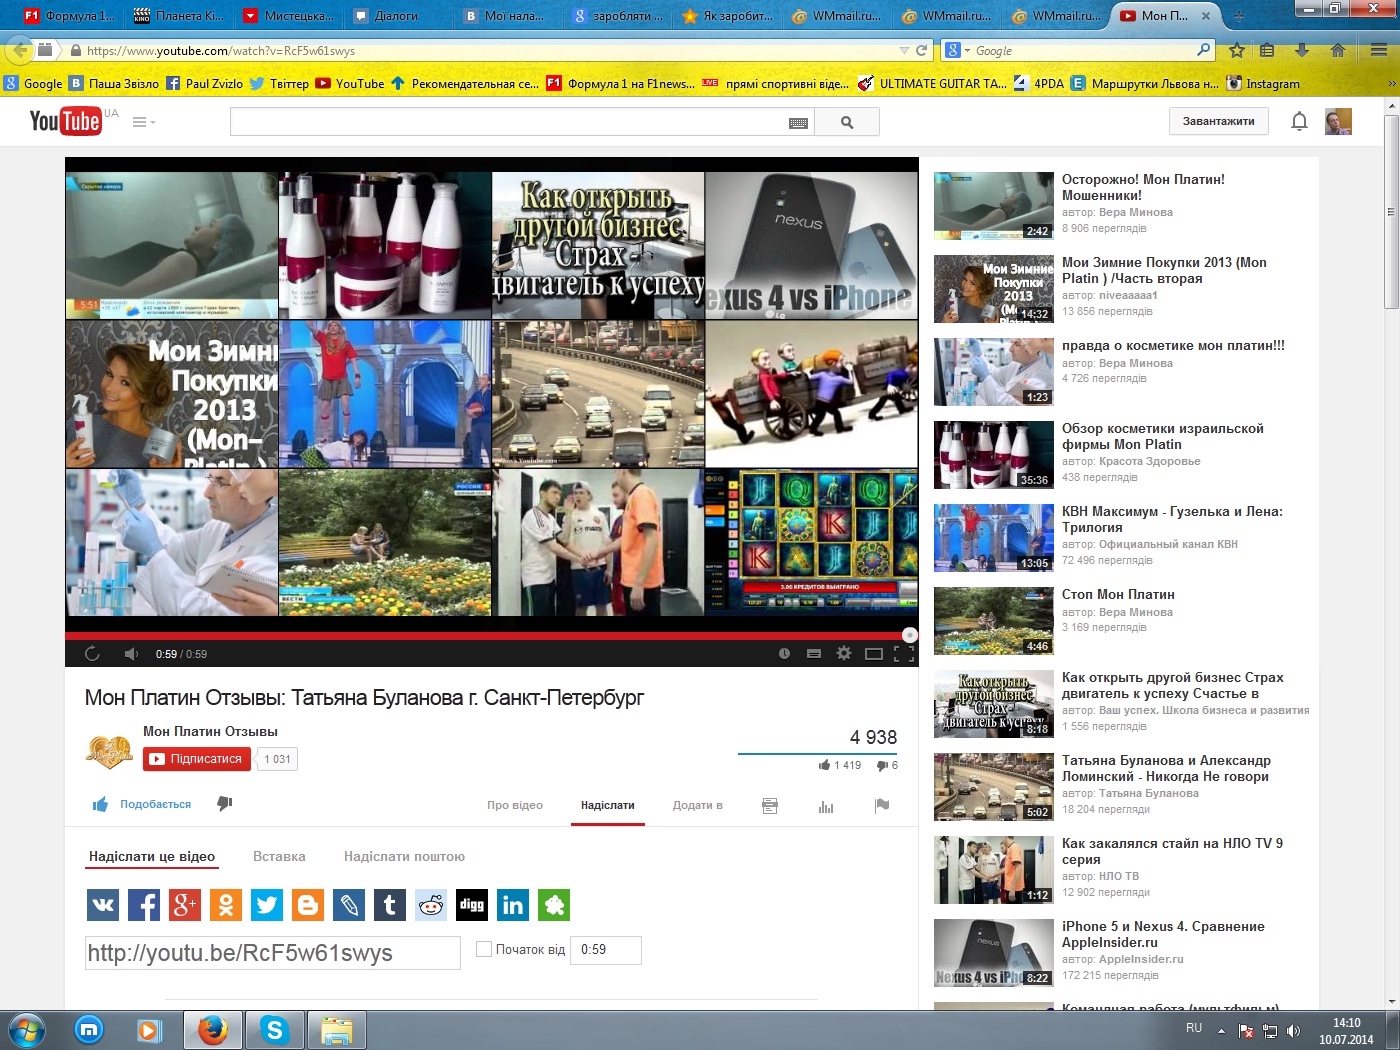
Task: Mute the video volume
Action: (x=131, y=654)
